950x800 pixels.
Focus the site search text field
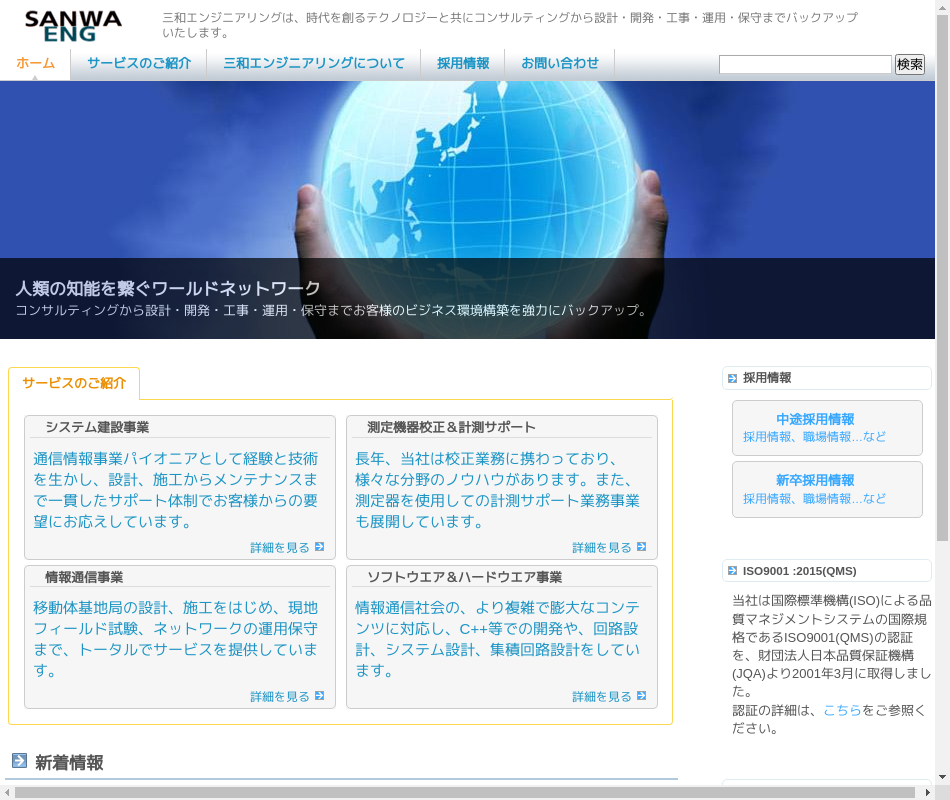point(805,65)
